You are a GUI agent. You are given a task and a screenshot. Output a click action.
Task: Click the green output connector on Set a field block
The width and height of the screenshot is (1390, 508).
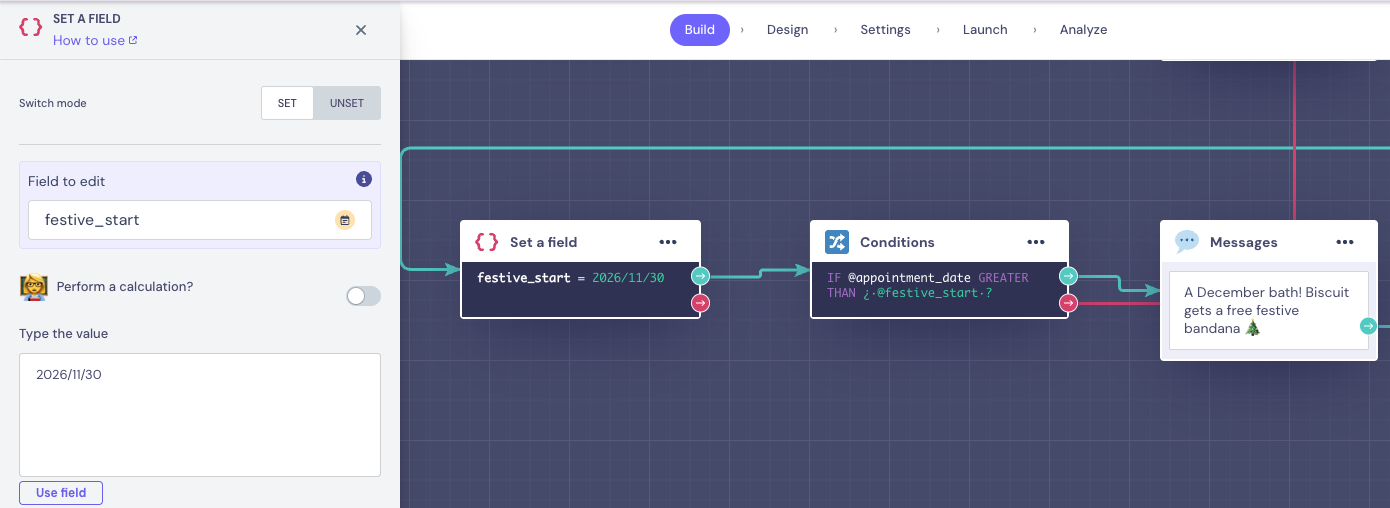(700, 277)
